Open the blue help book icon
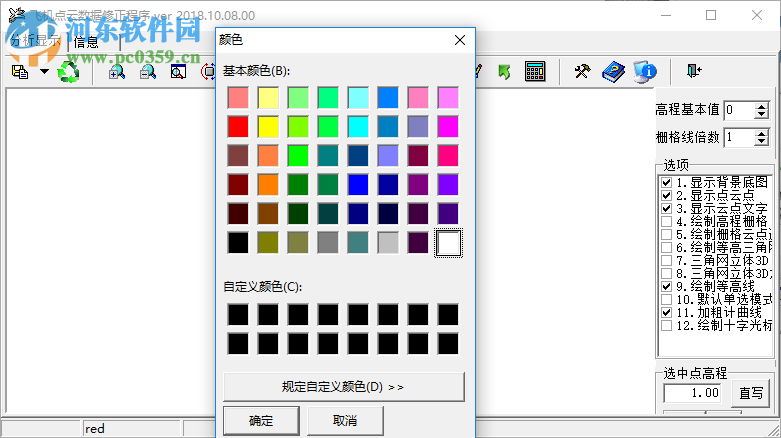Image resolution: width=781 pixels, height=438 pixels. pos(613,71)
